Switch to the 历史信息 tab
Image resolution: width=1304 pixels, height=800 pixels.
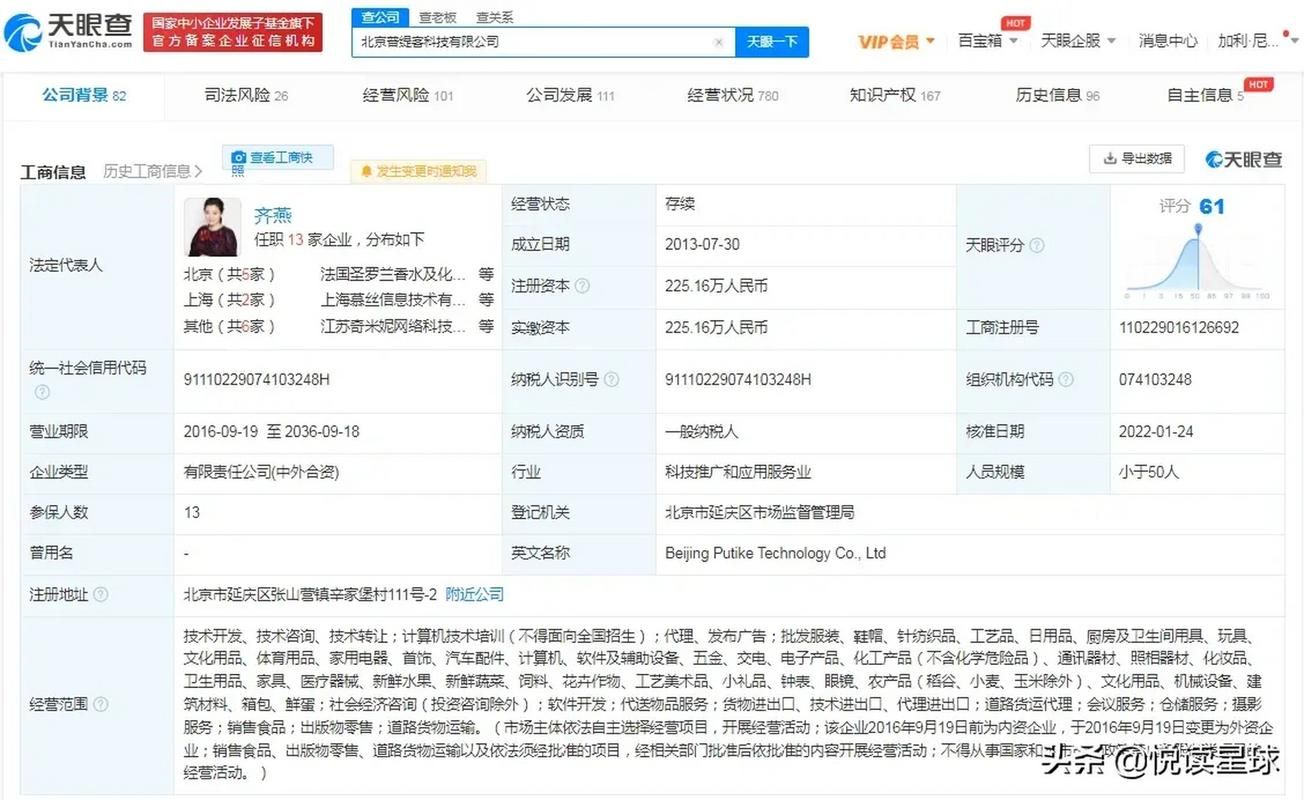(x=1057, y=95)
